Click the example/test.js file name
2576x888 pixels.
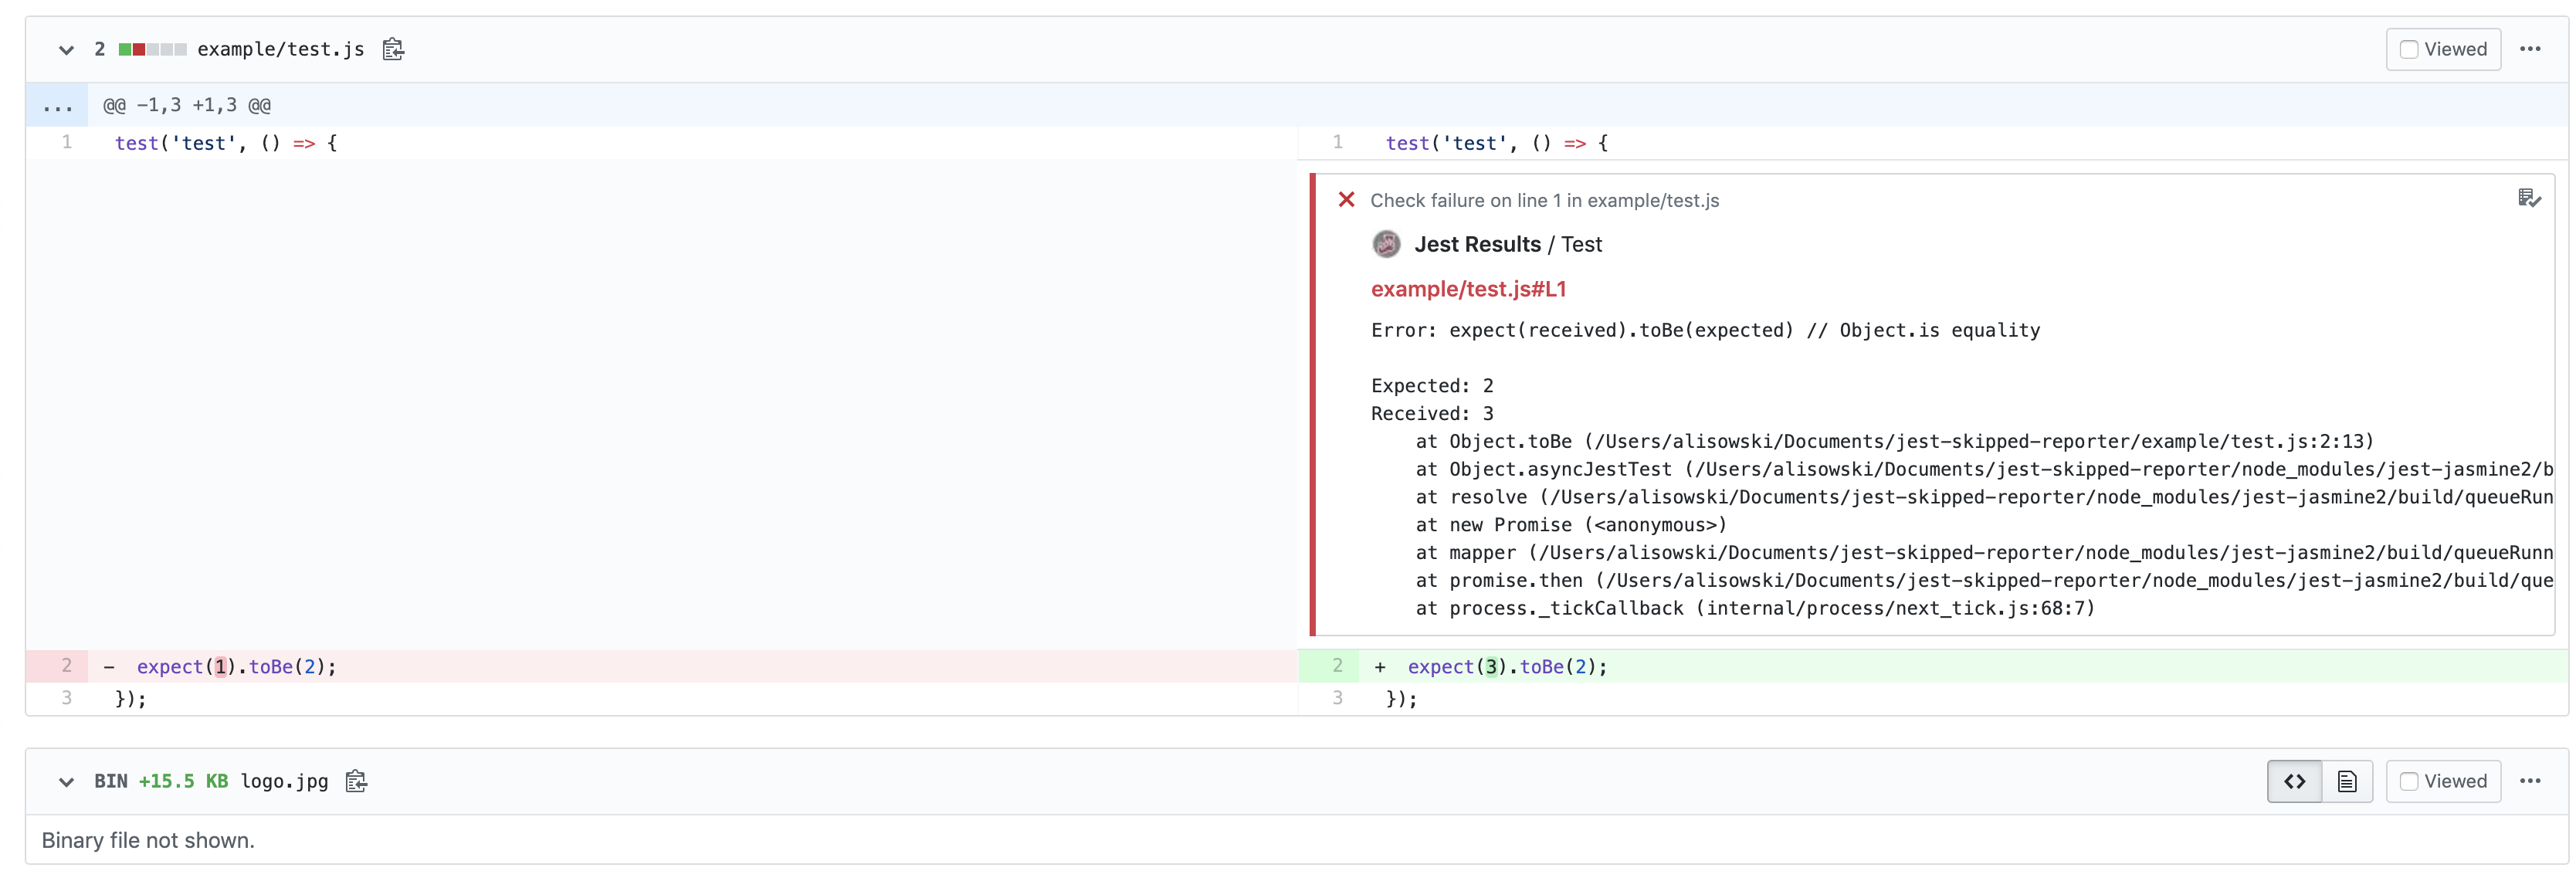tap(280, 49)
